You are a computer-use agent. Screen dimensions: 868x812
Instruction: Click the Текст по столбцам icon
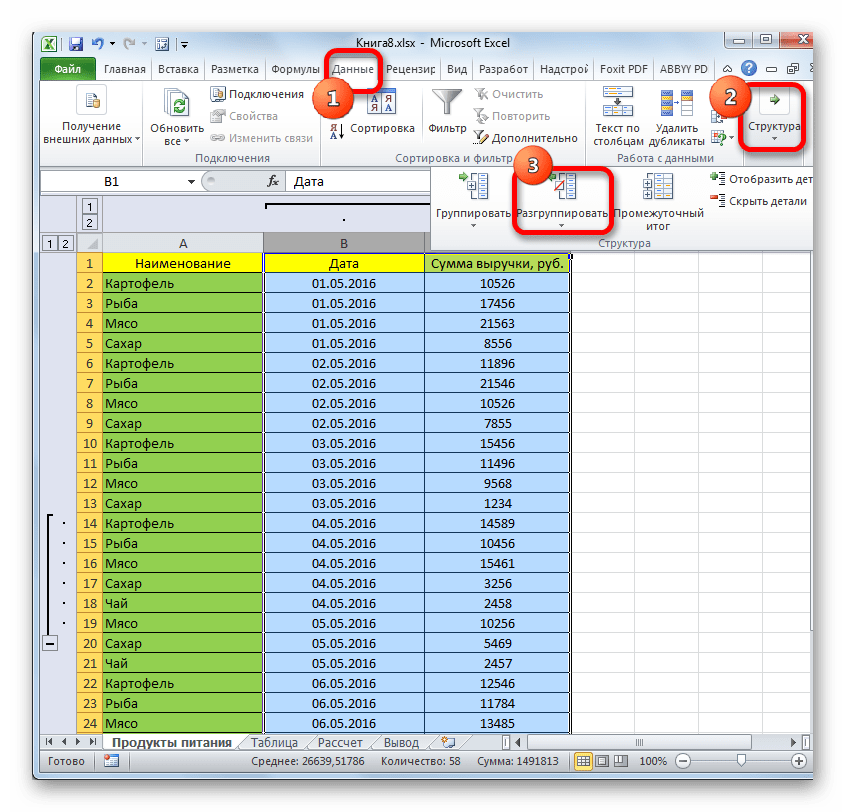pos(616,104)
